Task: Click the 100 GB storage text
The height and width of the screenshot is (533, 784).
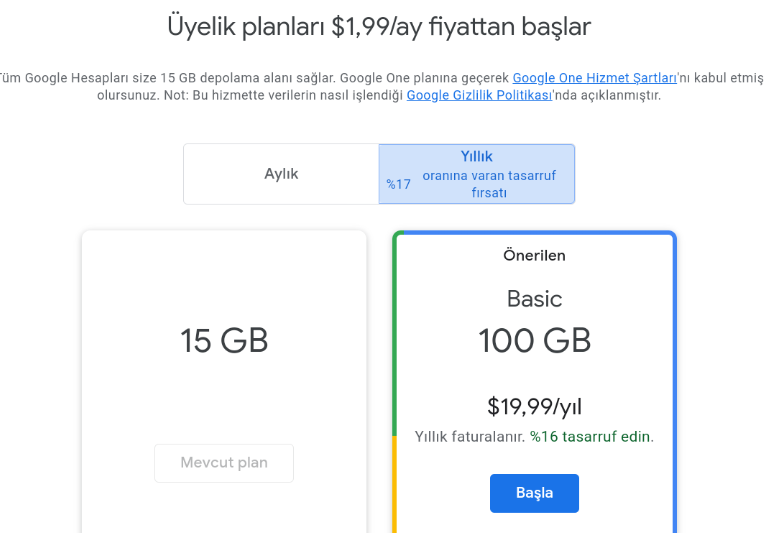Action: click(534, 341)
